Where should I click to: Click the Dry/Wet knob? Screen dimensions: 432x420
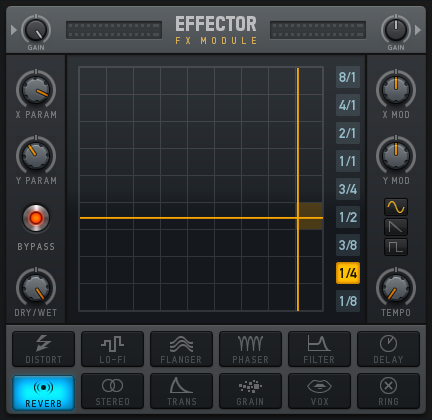pyautogui.click(x=36, y=287)
